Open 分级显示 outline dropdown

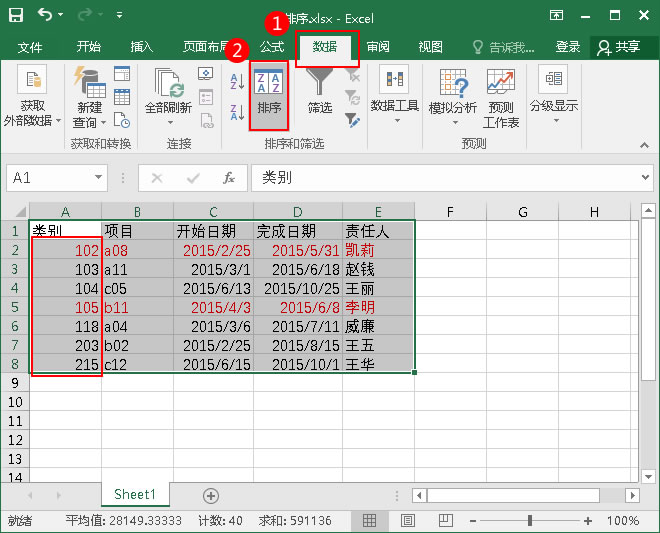pos(554,95)
